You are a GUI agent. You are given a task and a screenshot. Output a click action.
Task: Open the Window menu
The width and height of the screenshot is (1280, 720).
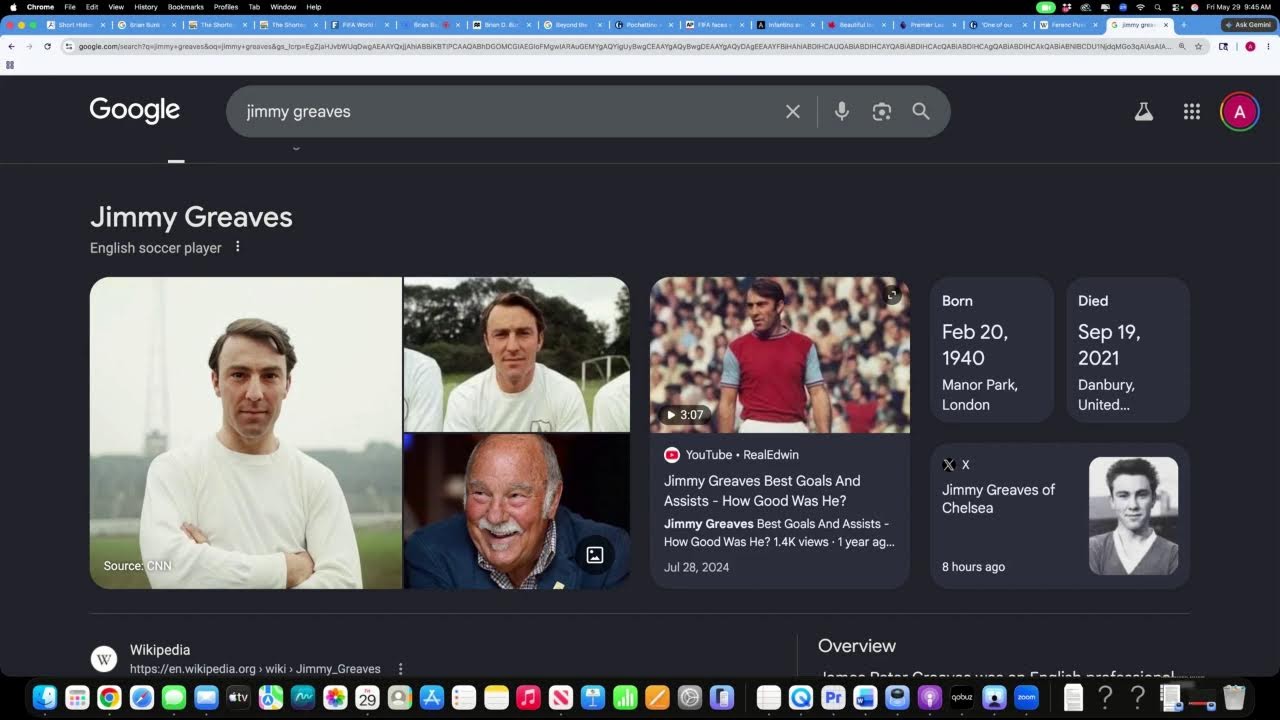pyautogui.click(x=283, y=7)
